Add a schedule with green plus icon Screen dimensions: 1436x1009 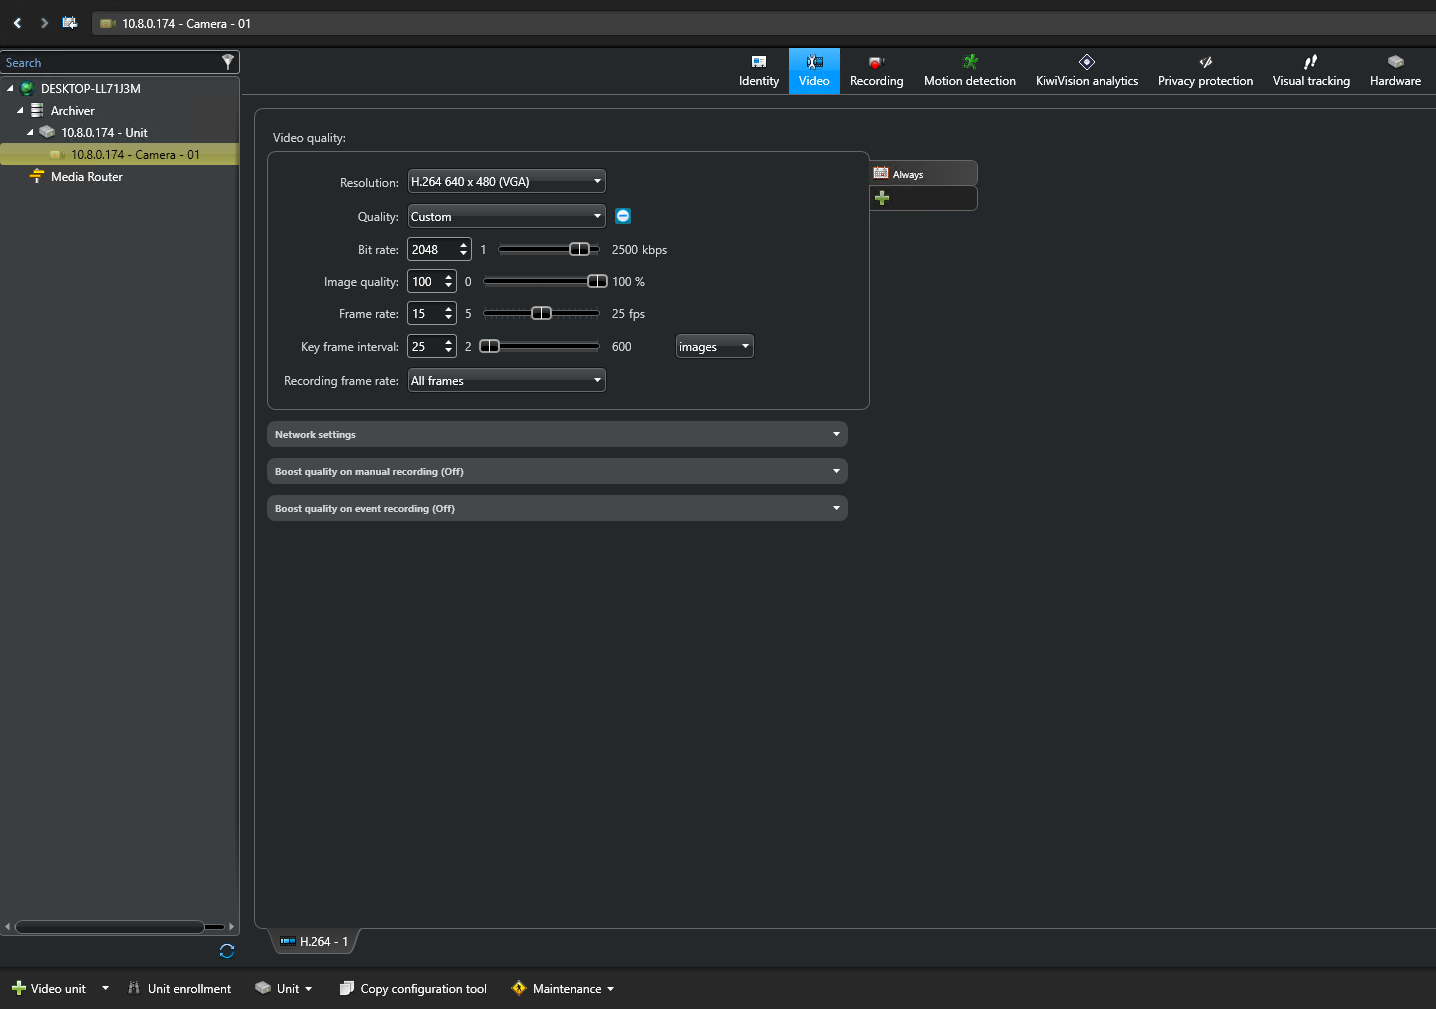click(x=882, y=198)
